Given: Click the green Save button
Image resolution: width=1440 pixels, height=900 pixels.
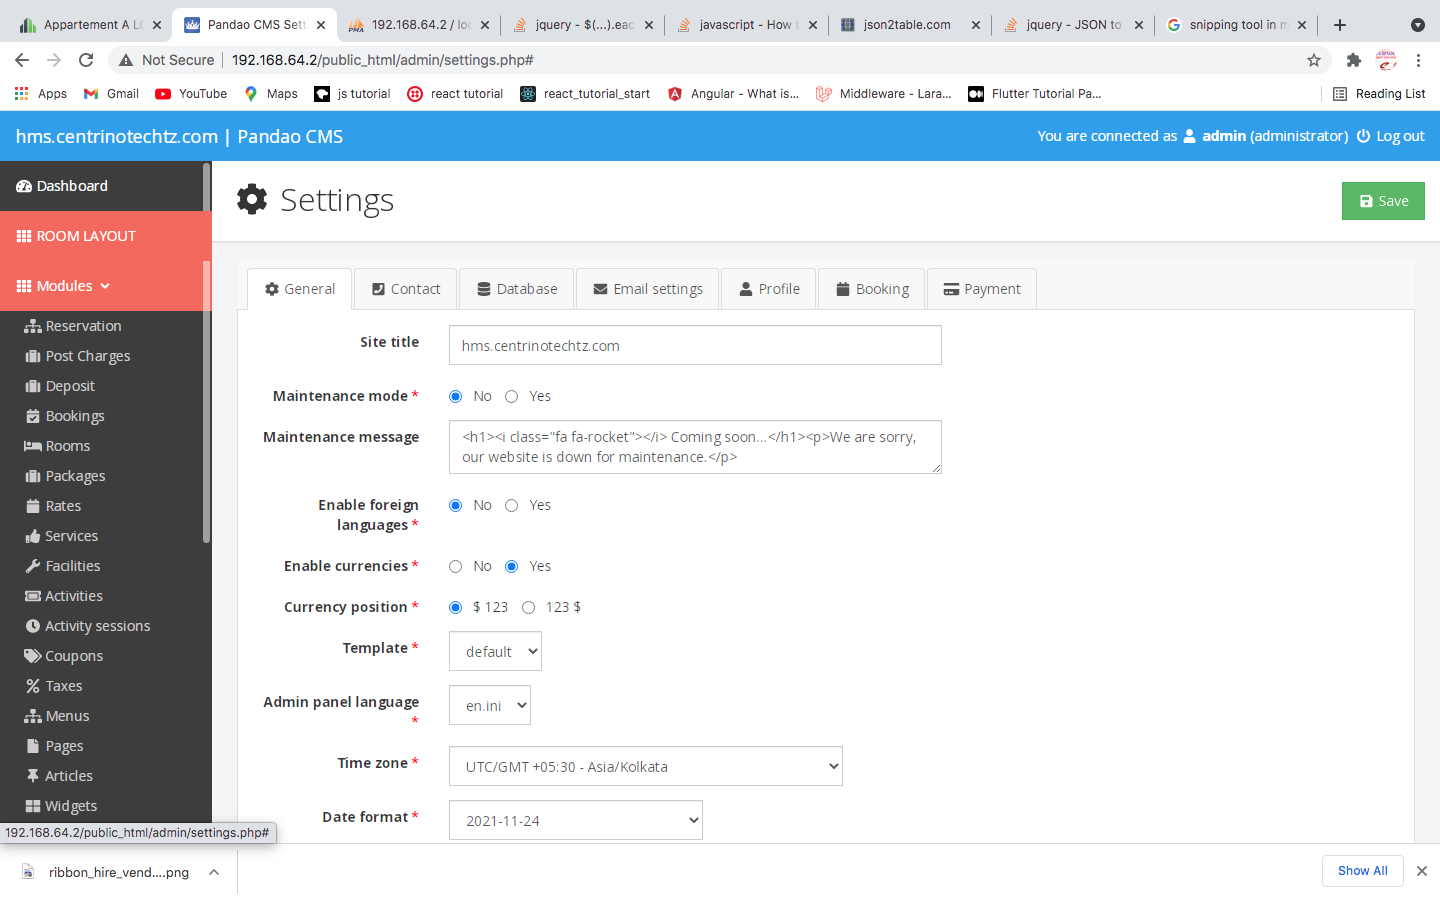Looking at the screenshot, I should coord(1383,201).
